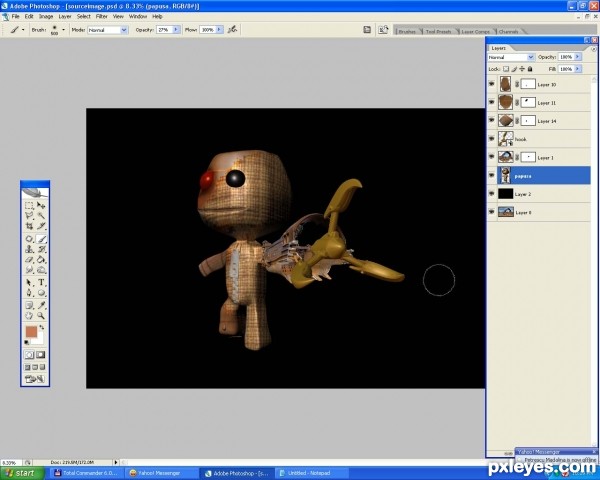Hide the papusa layer

[492, 175]
